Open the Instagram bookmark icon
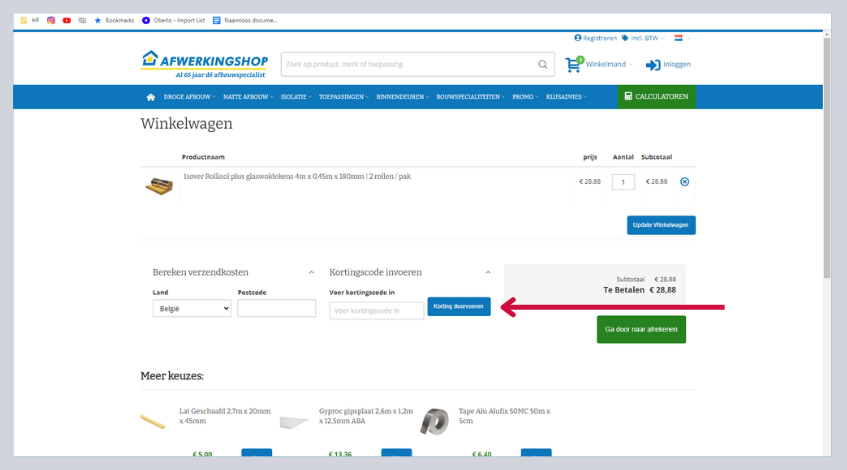This screenshot has height=470, width=847. (51, 20)
